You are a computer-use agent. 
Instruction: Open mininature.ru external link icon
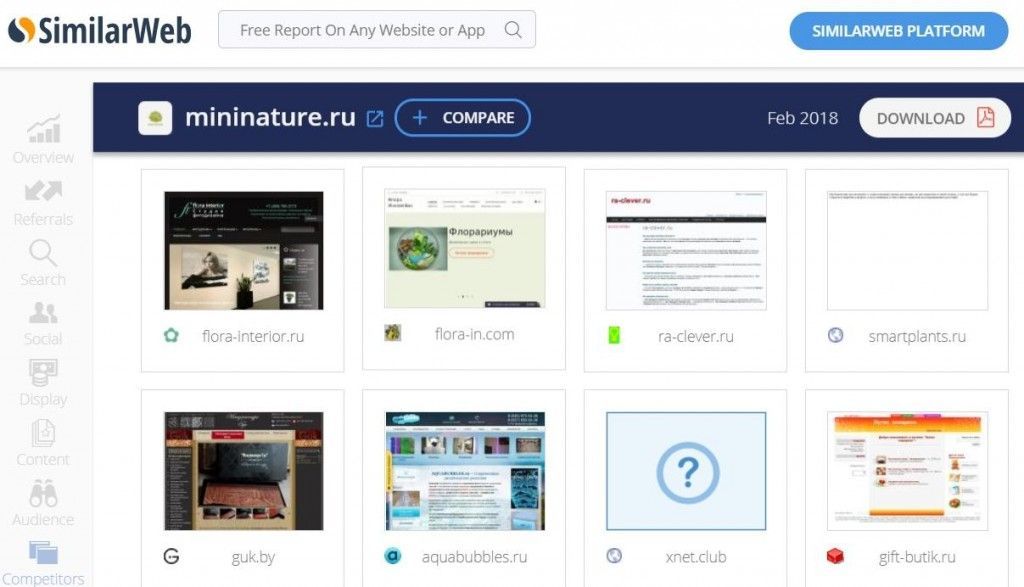click(x=375, y=118)
